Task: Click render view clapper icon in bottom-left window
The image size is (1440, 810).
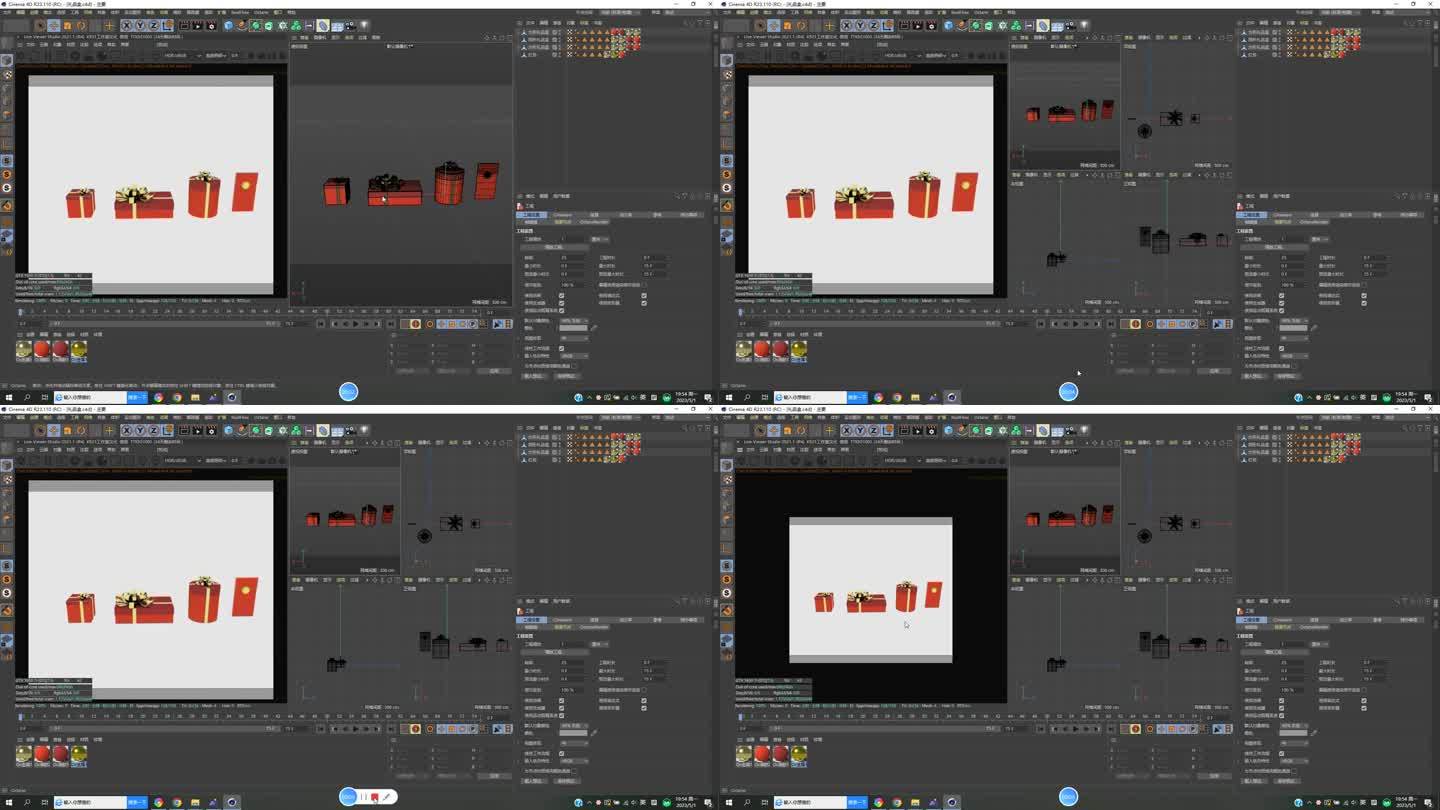Action: [x=184, y=431]
